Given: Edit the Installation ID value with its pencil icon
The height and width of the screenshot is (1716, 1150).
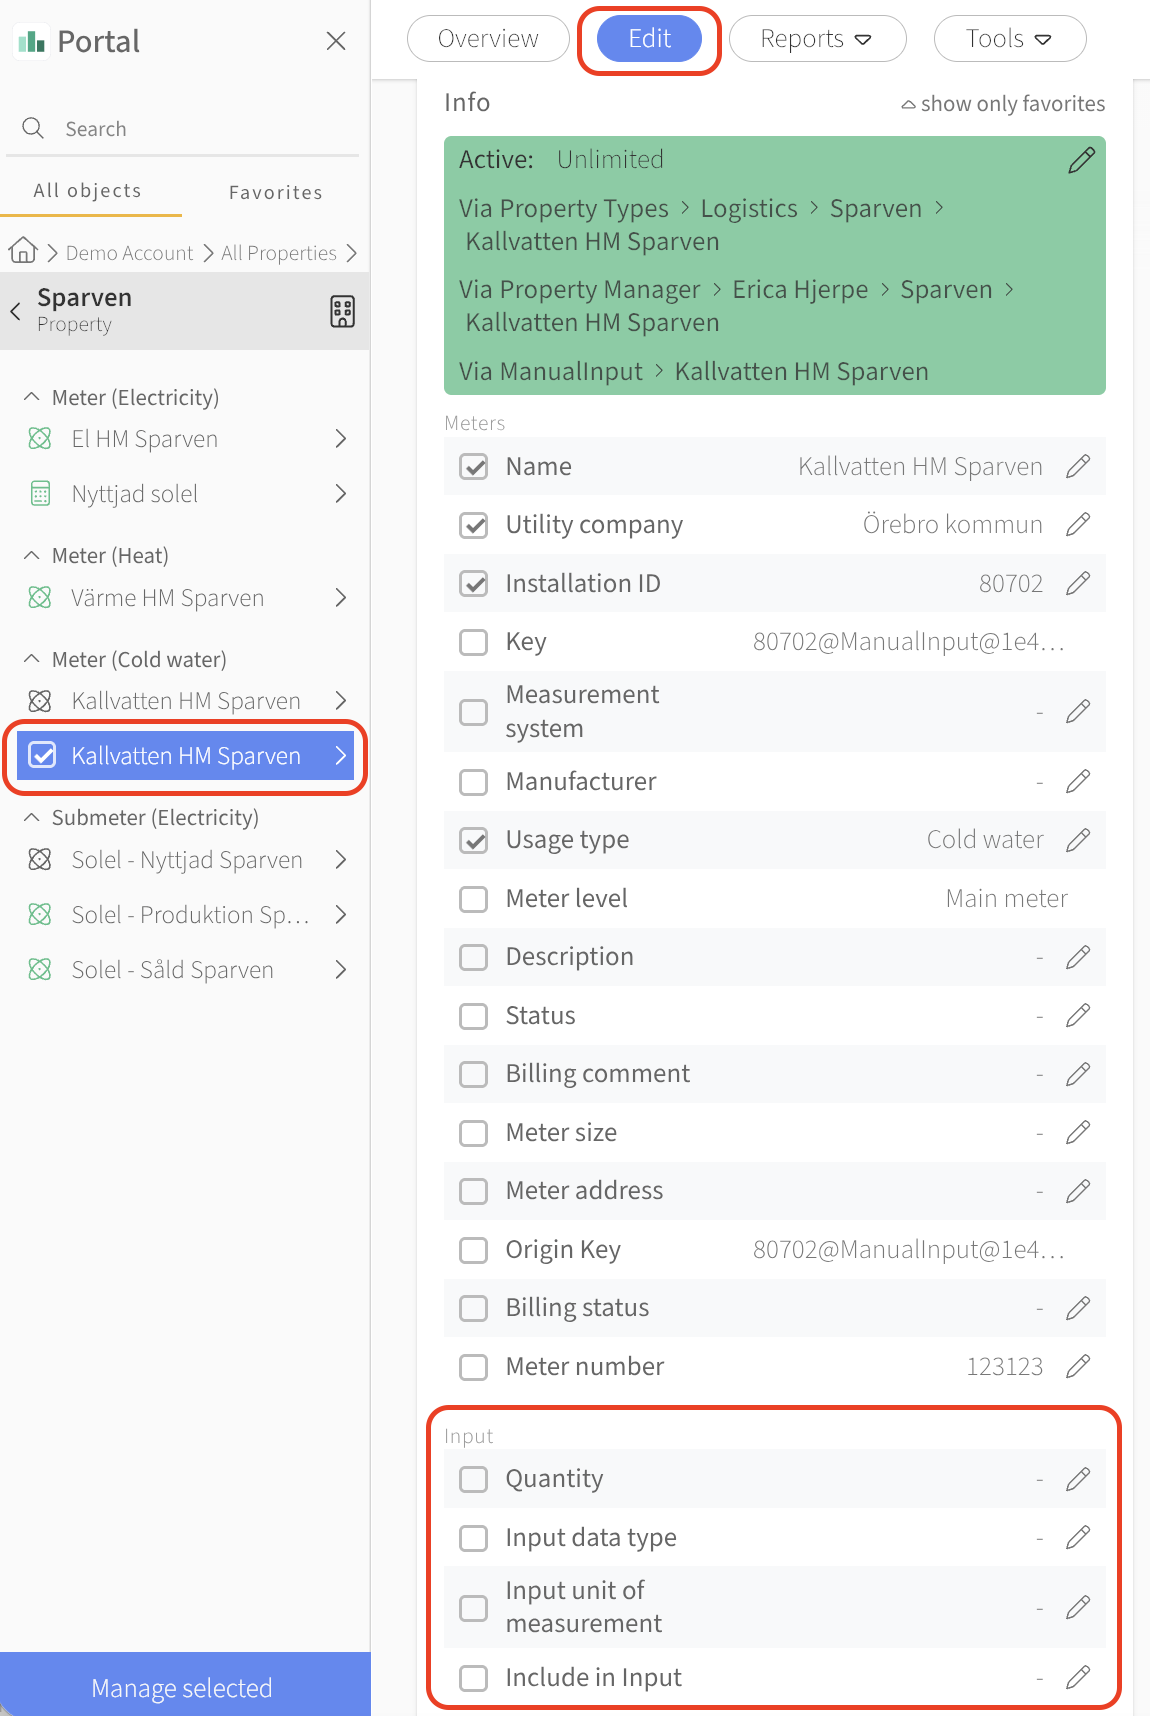Looking at the screenshot, I should pyautogui.click(x=1078, y=583).
